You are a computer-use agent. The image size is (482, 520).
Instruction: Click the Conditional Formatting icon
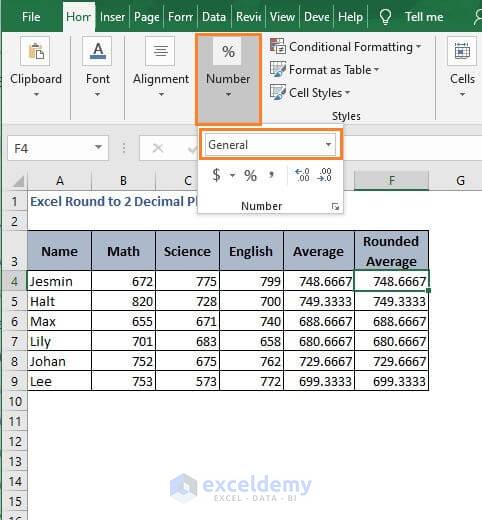pyautogui.click(x=278, y=46)
